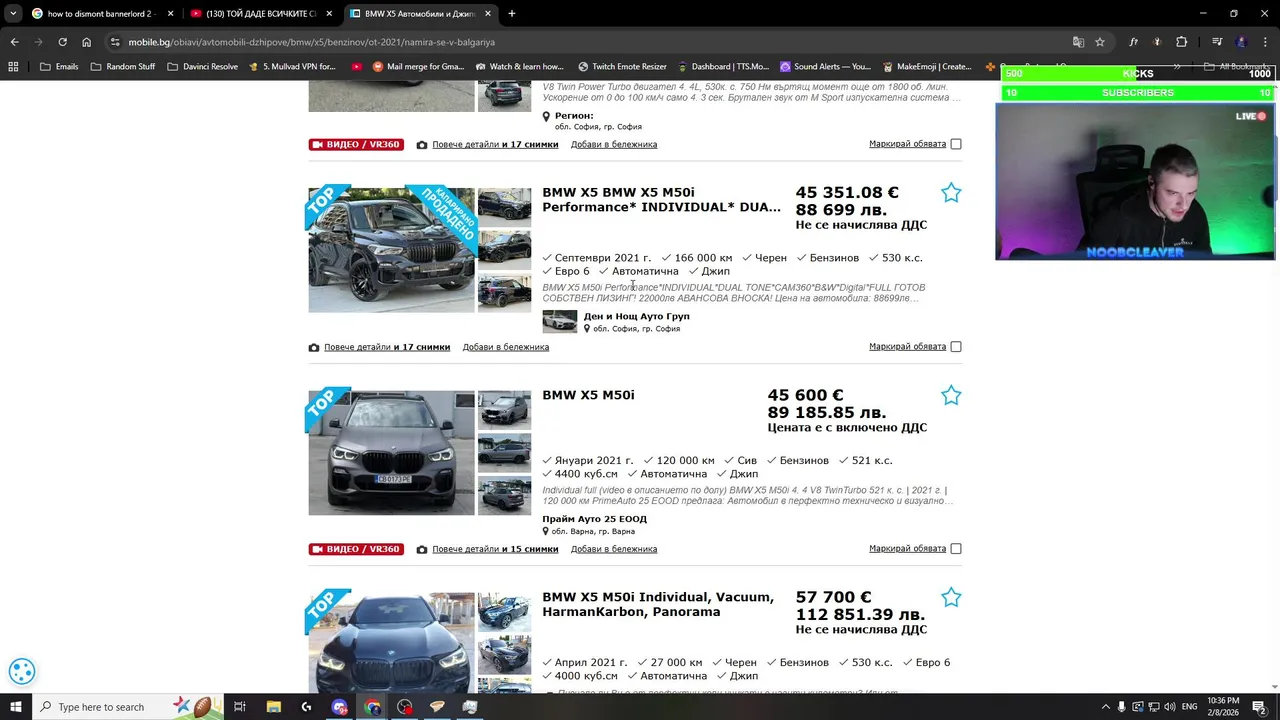Click the Ден и Нощ dealer logo thumbnail
Viewport: 1280px width, 720px height.
click(560, 321)
